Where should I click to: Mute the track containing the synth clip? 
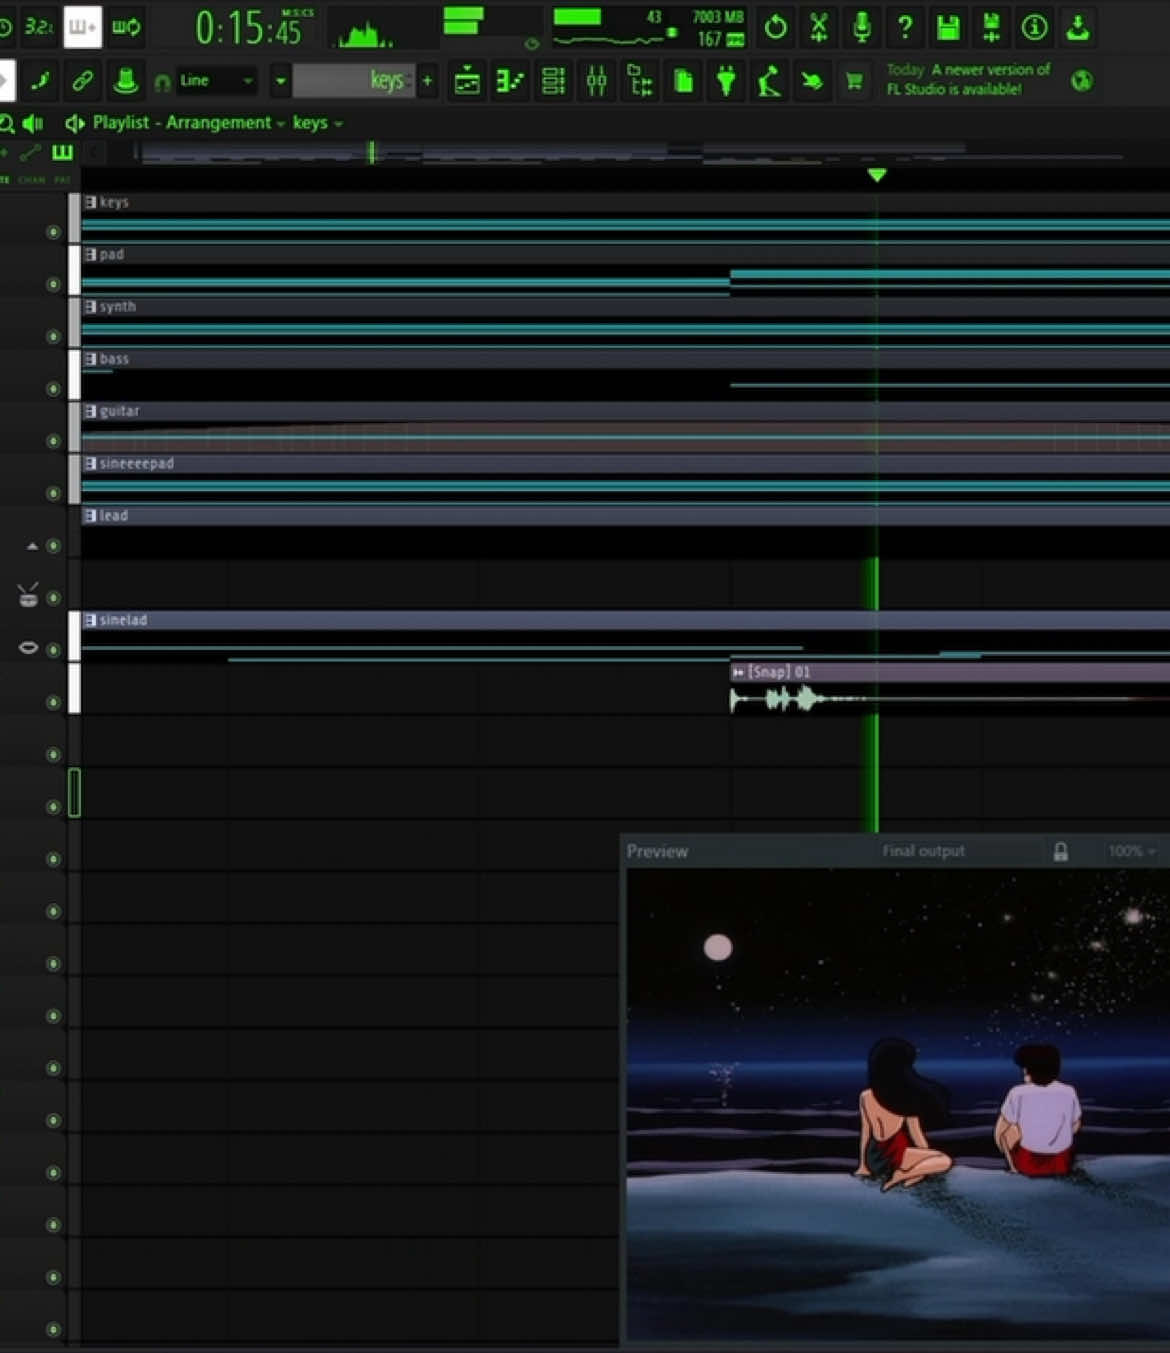(x=53, y=336)
